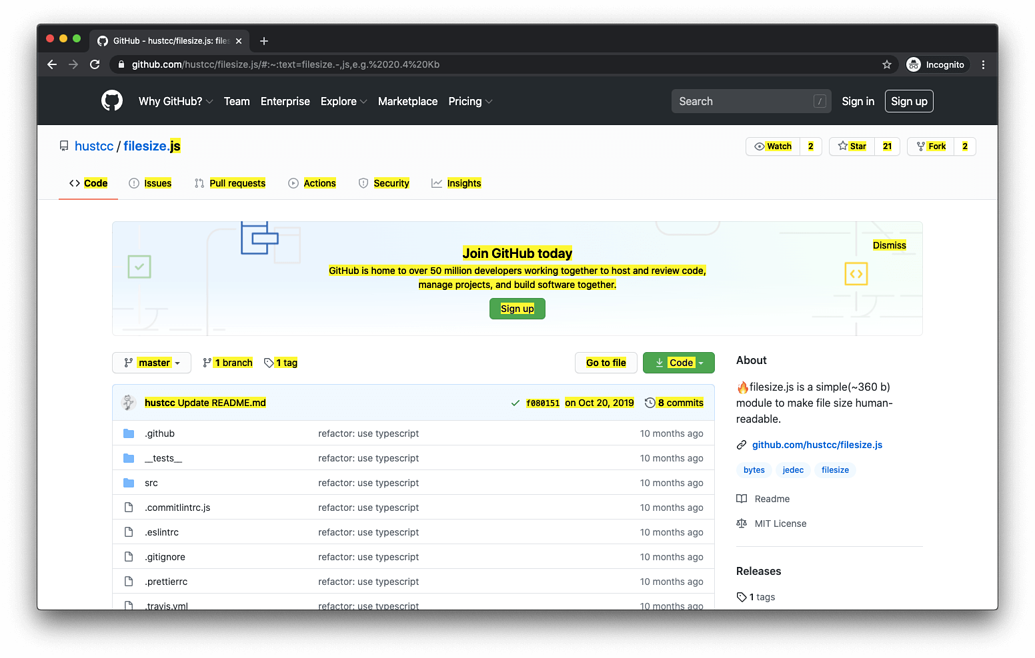
Task: Click the file icon for .commitlintrc.js
Action: click(x=129, y=508)
